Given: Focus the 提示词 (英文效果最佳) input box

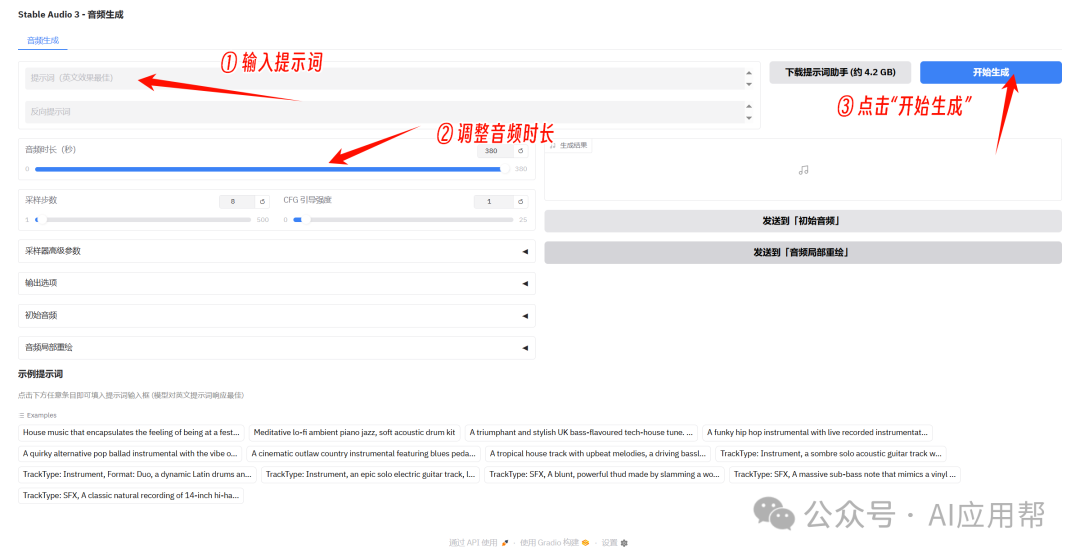Looking at the screenshot, I should coord(384,79).
